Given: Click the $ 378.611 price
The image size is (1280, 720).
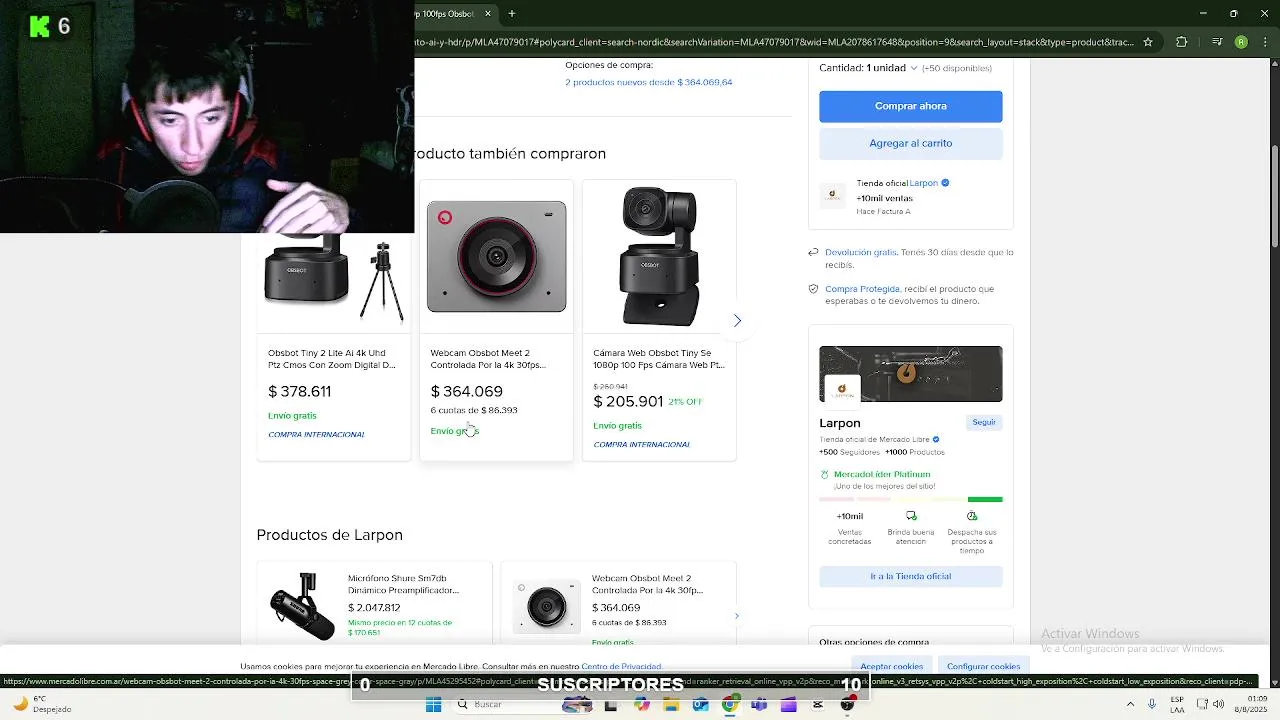Looking at the screenshot, I should pyautogui.click(x=299, y=392).
